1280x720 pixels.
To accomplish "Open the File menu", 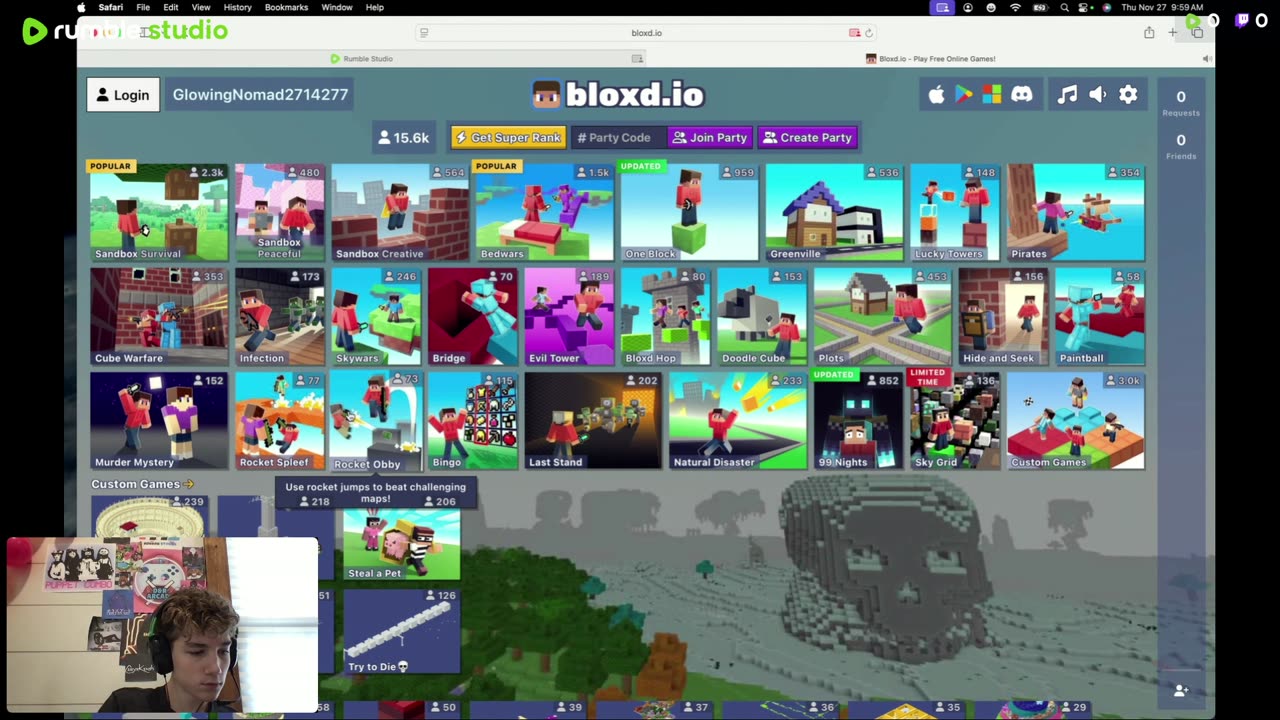I will point(143,7).
